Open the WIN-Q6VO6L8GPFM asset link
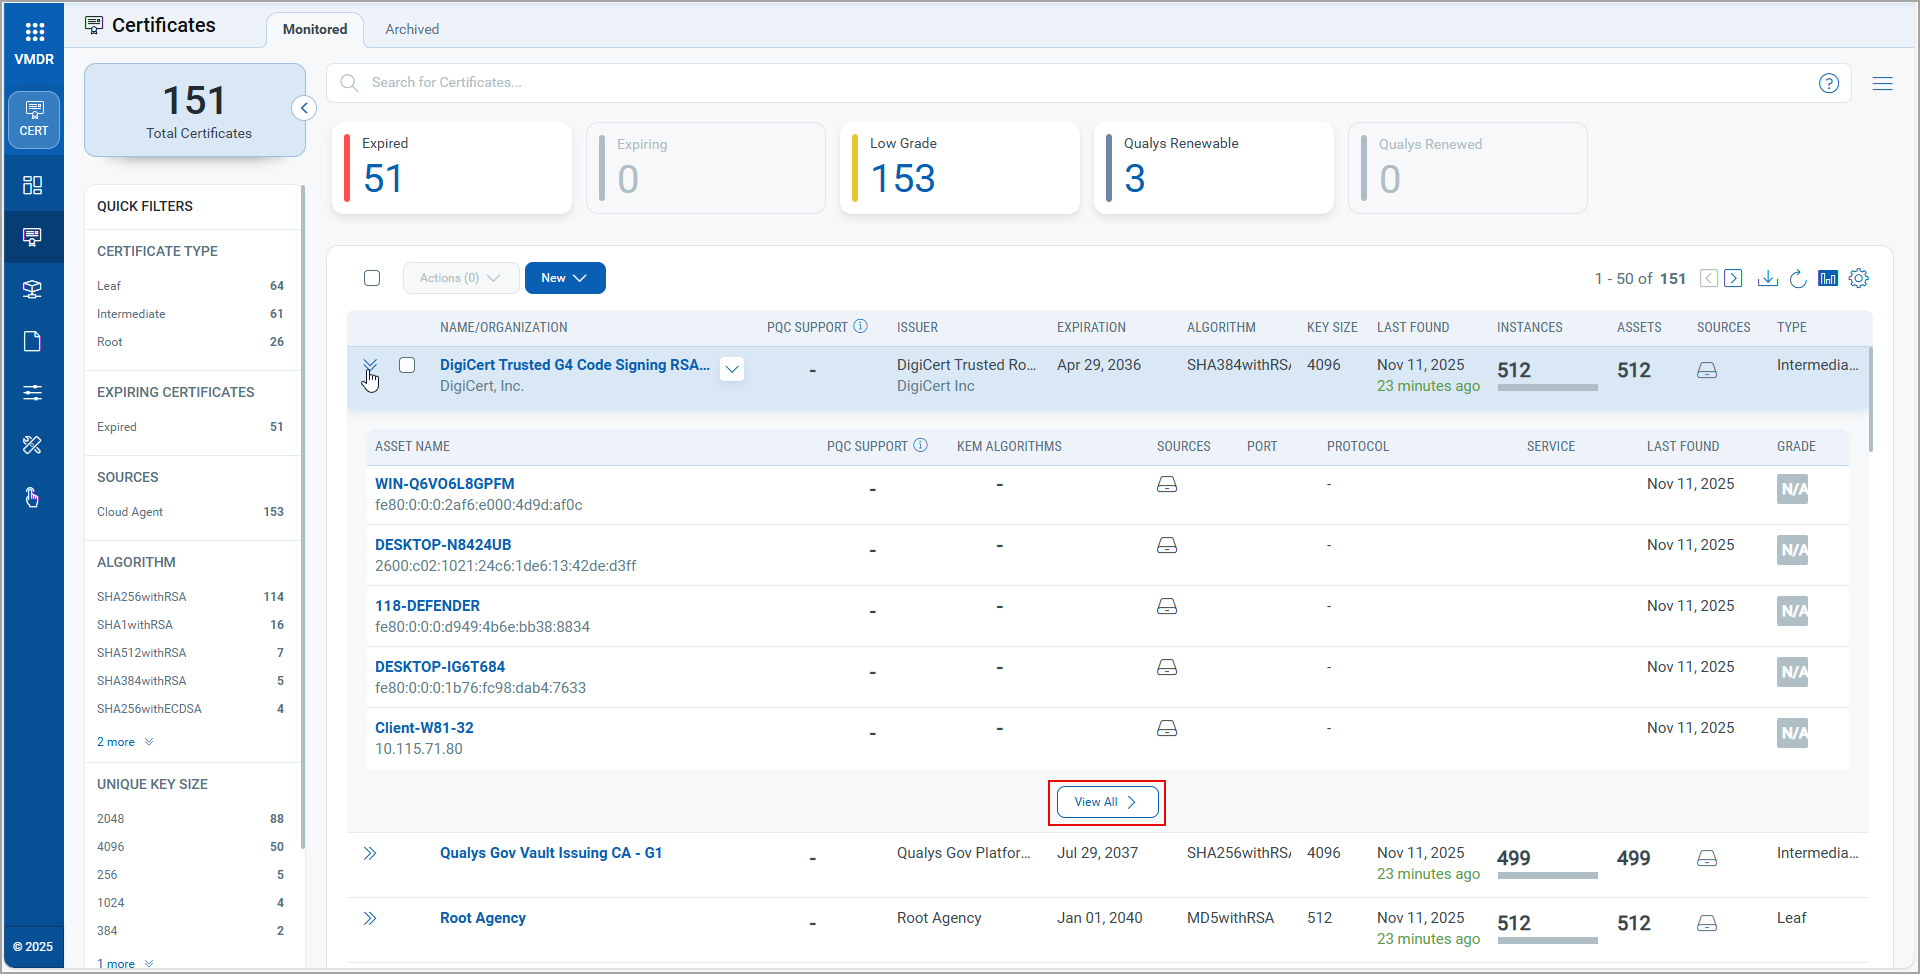1920x974 pixels. (x=444, y=484)
